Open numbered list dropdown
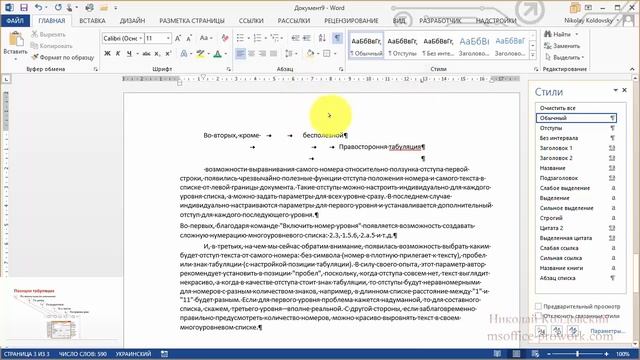Viewport: 640px width, 360px height. [x=266, y=38]
